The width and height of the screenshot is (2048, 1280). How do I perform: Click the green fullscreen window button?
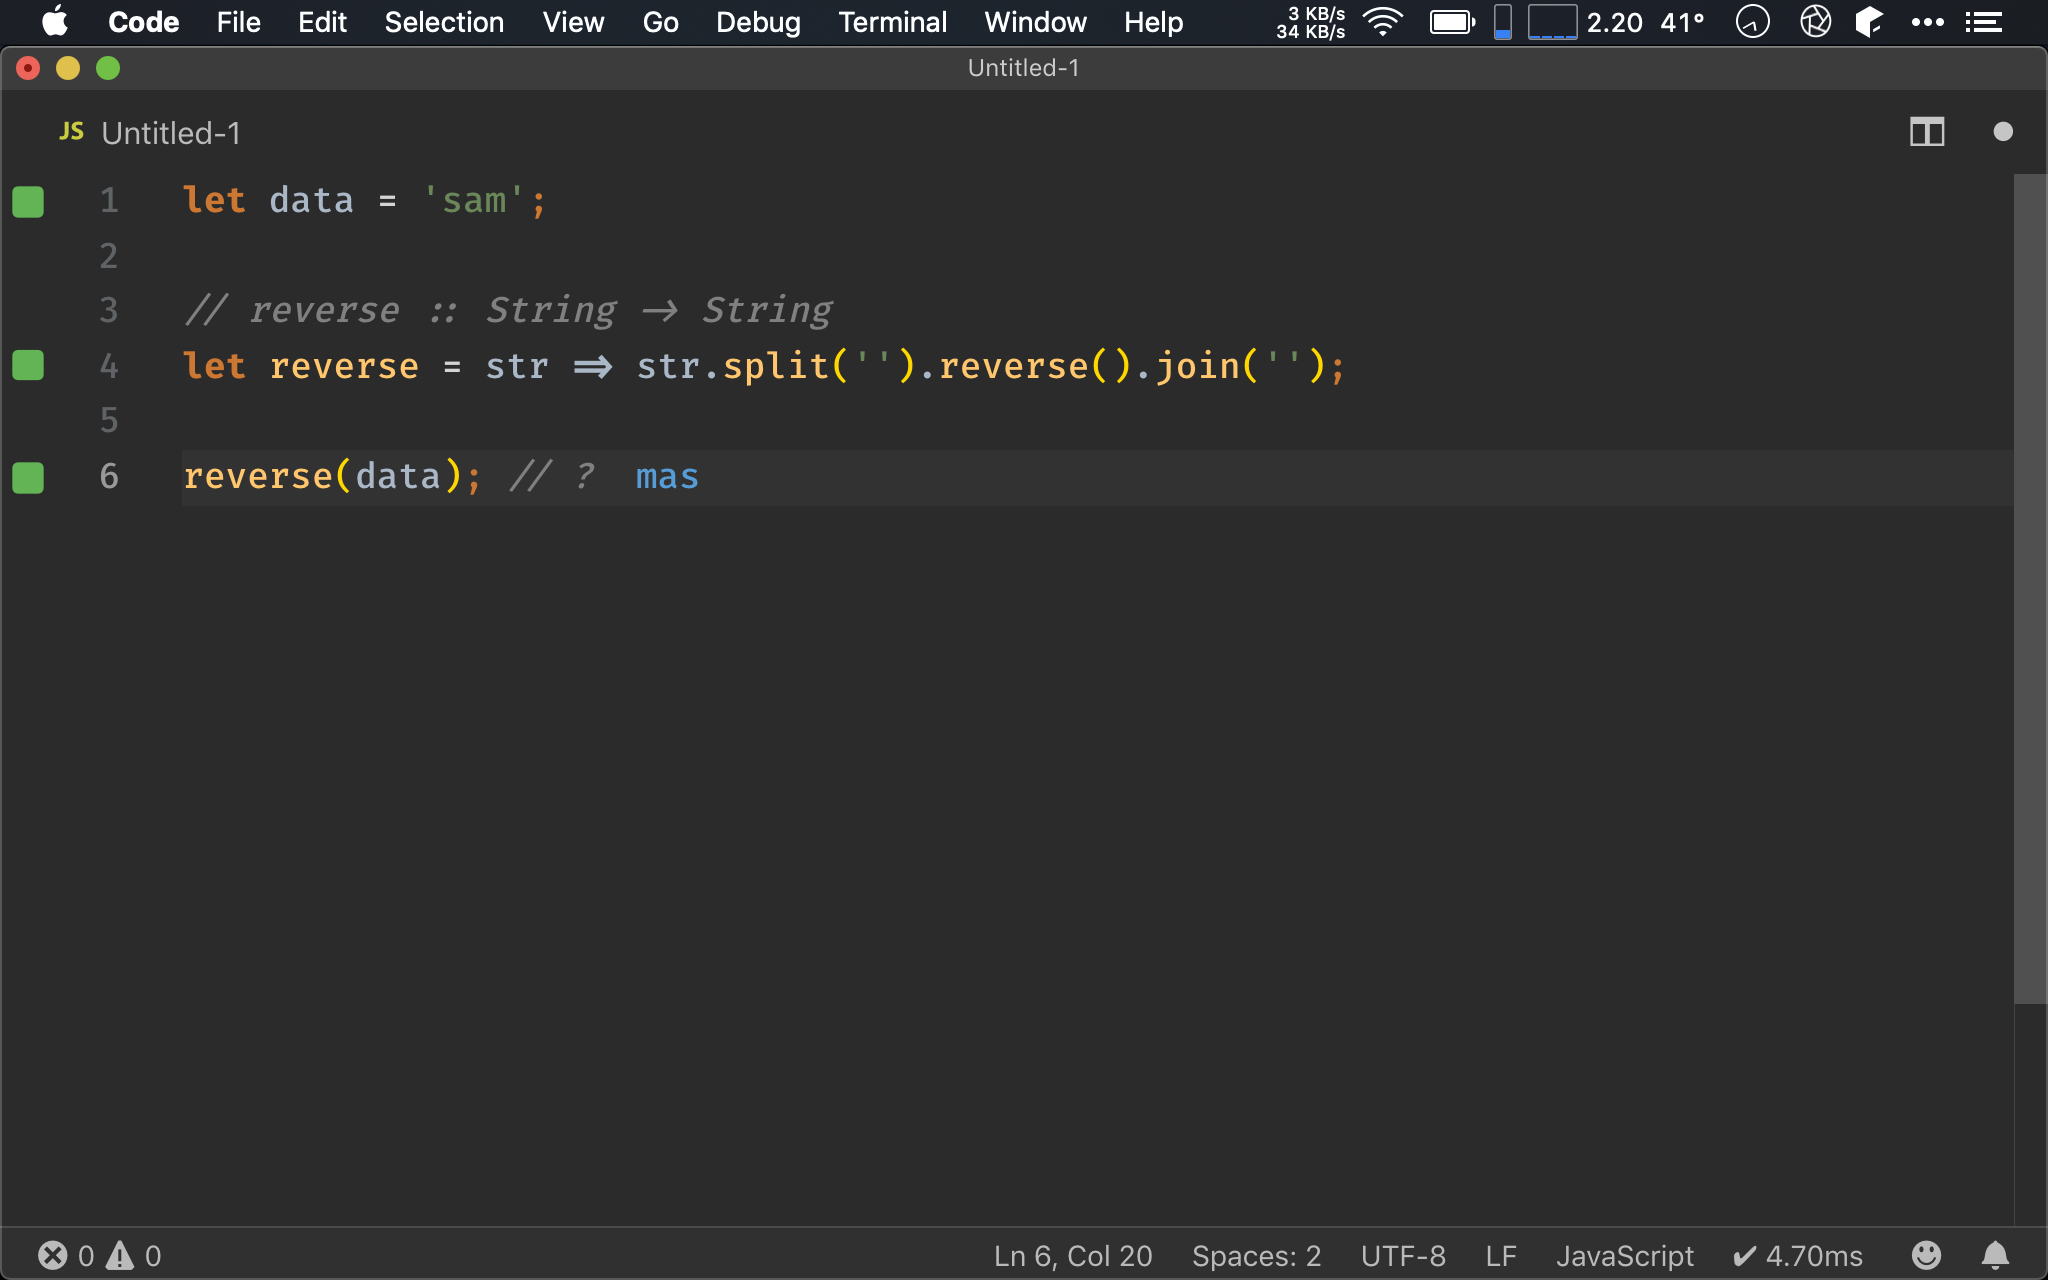pos(108,68)
